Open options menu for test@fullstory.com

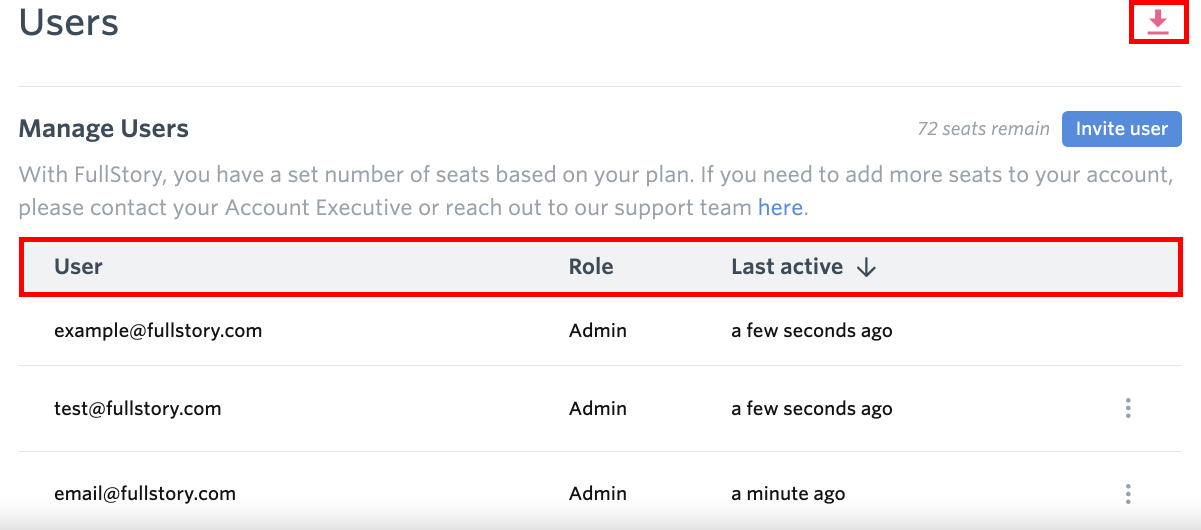click(x=1128, y=408)
